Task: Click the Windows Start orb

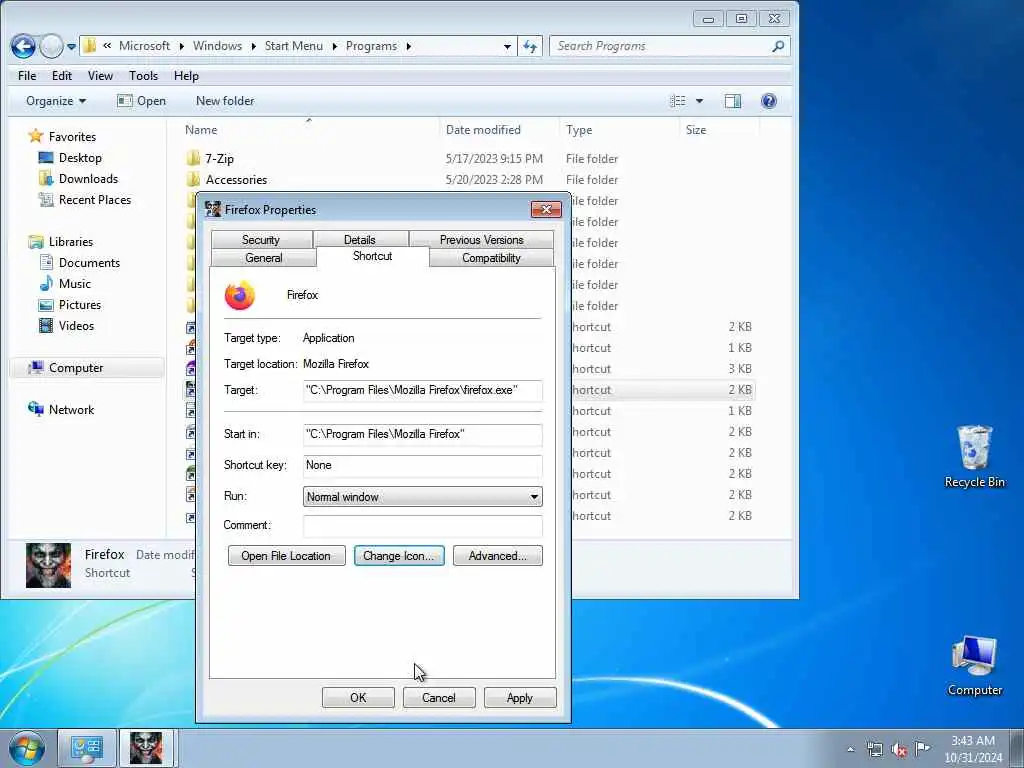Action: coord(27,748)
